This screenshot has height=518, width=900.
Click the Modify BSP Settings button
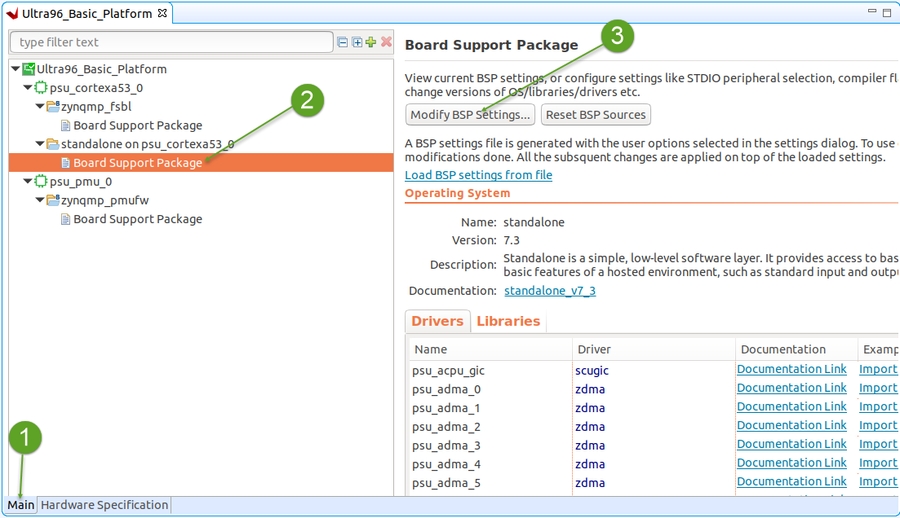(470, 115)
